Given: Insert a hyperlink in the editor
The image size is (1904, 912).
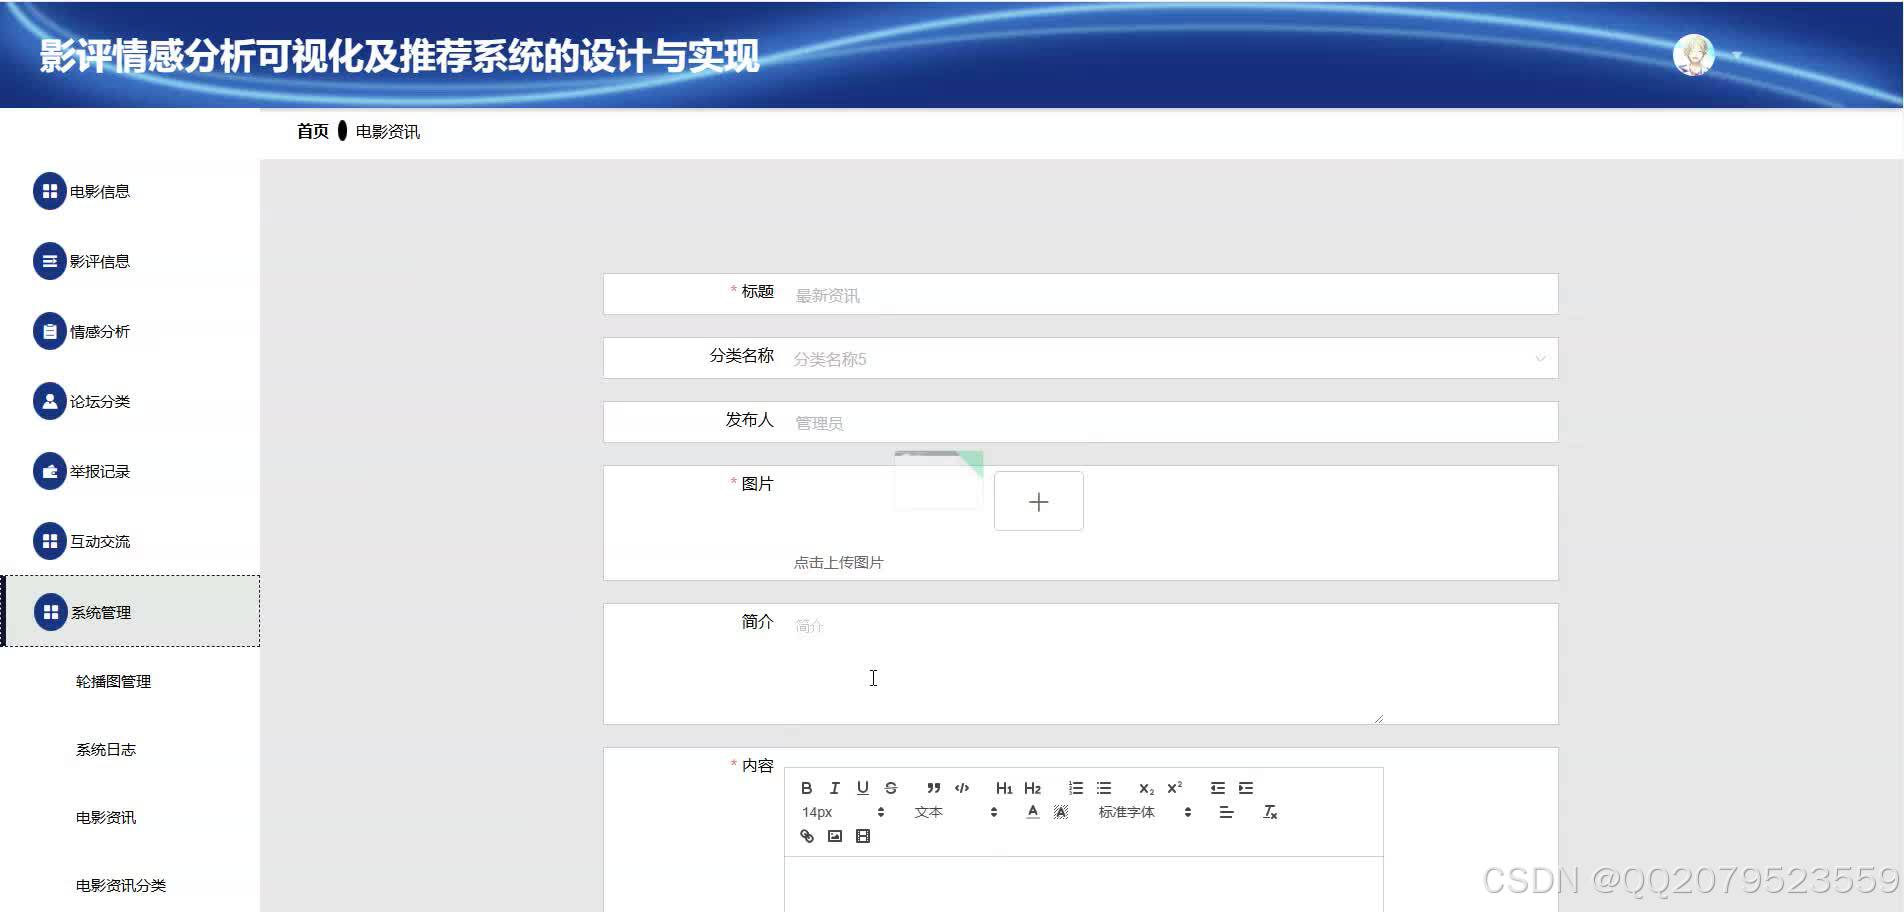Looking at the screenshot, I should coord(807,836).
